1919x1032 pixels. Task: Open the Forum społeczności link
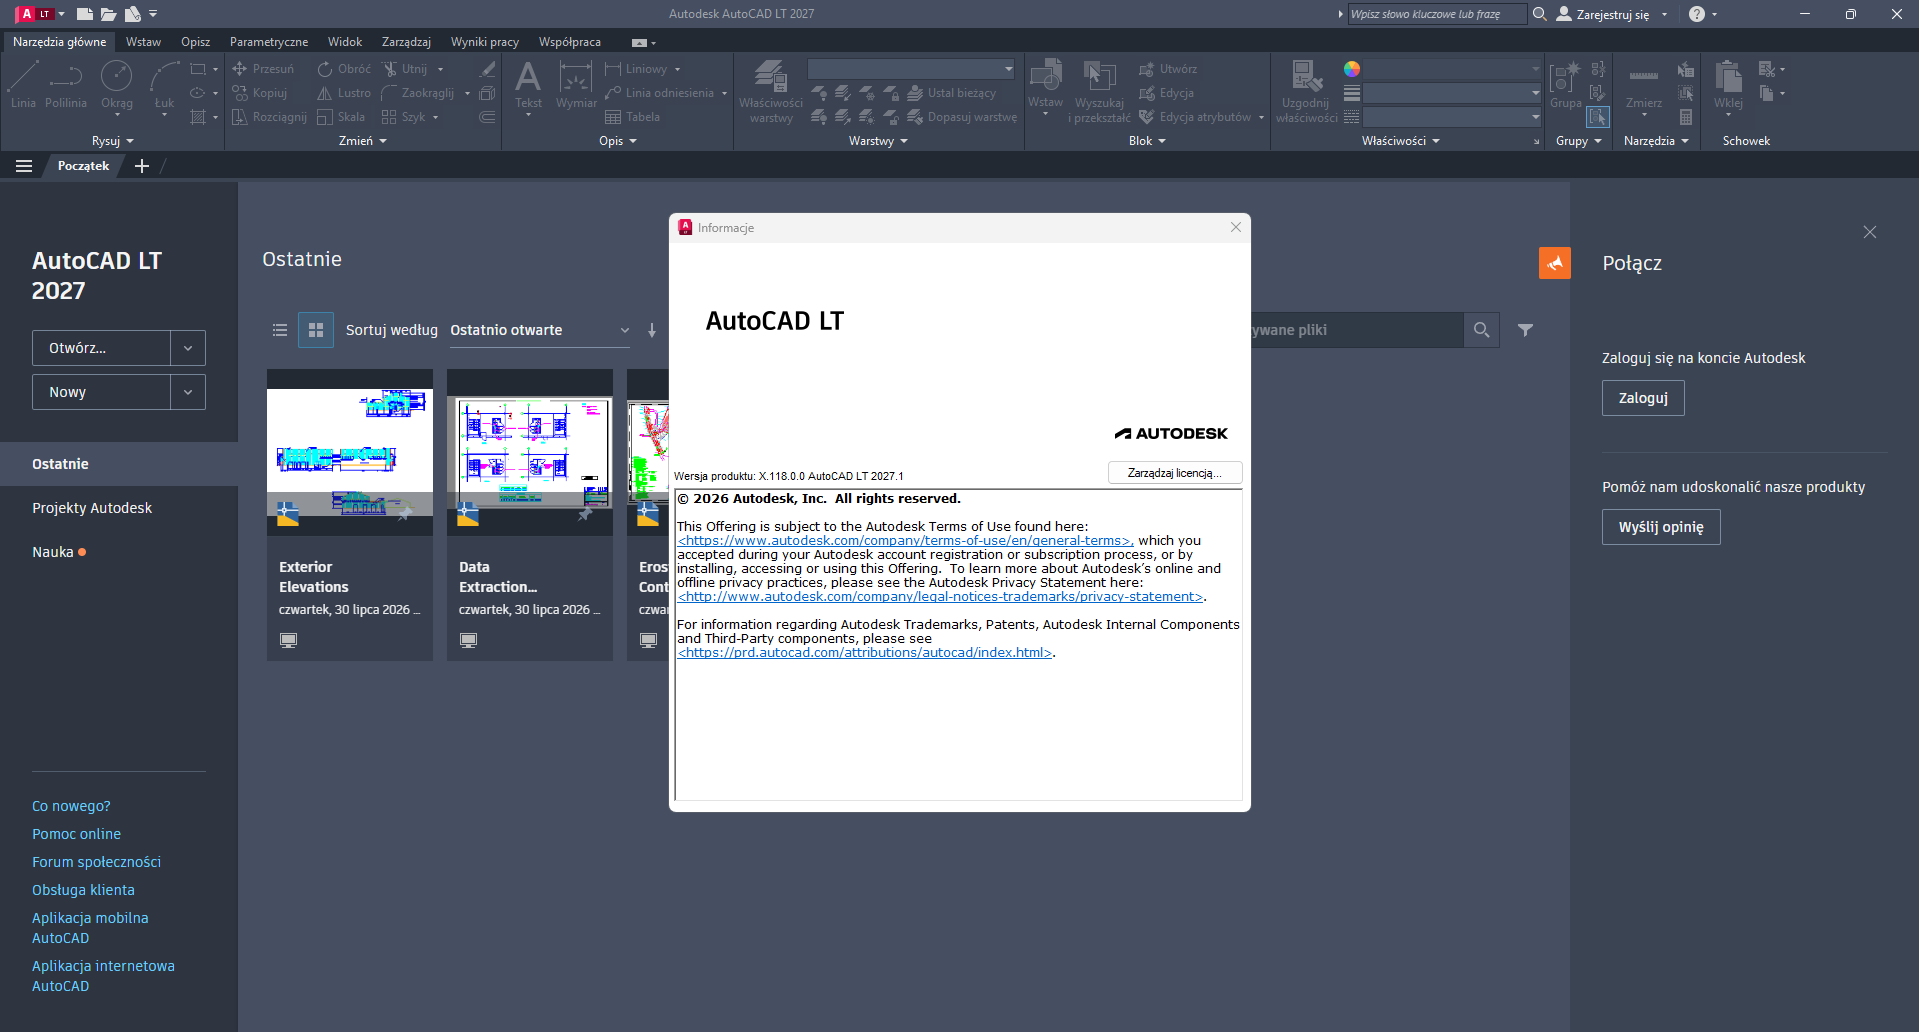[96, 862]
